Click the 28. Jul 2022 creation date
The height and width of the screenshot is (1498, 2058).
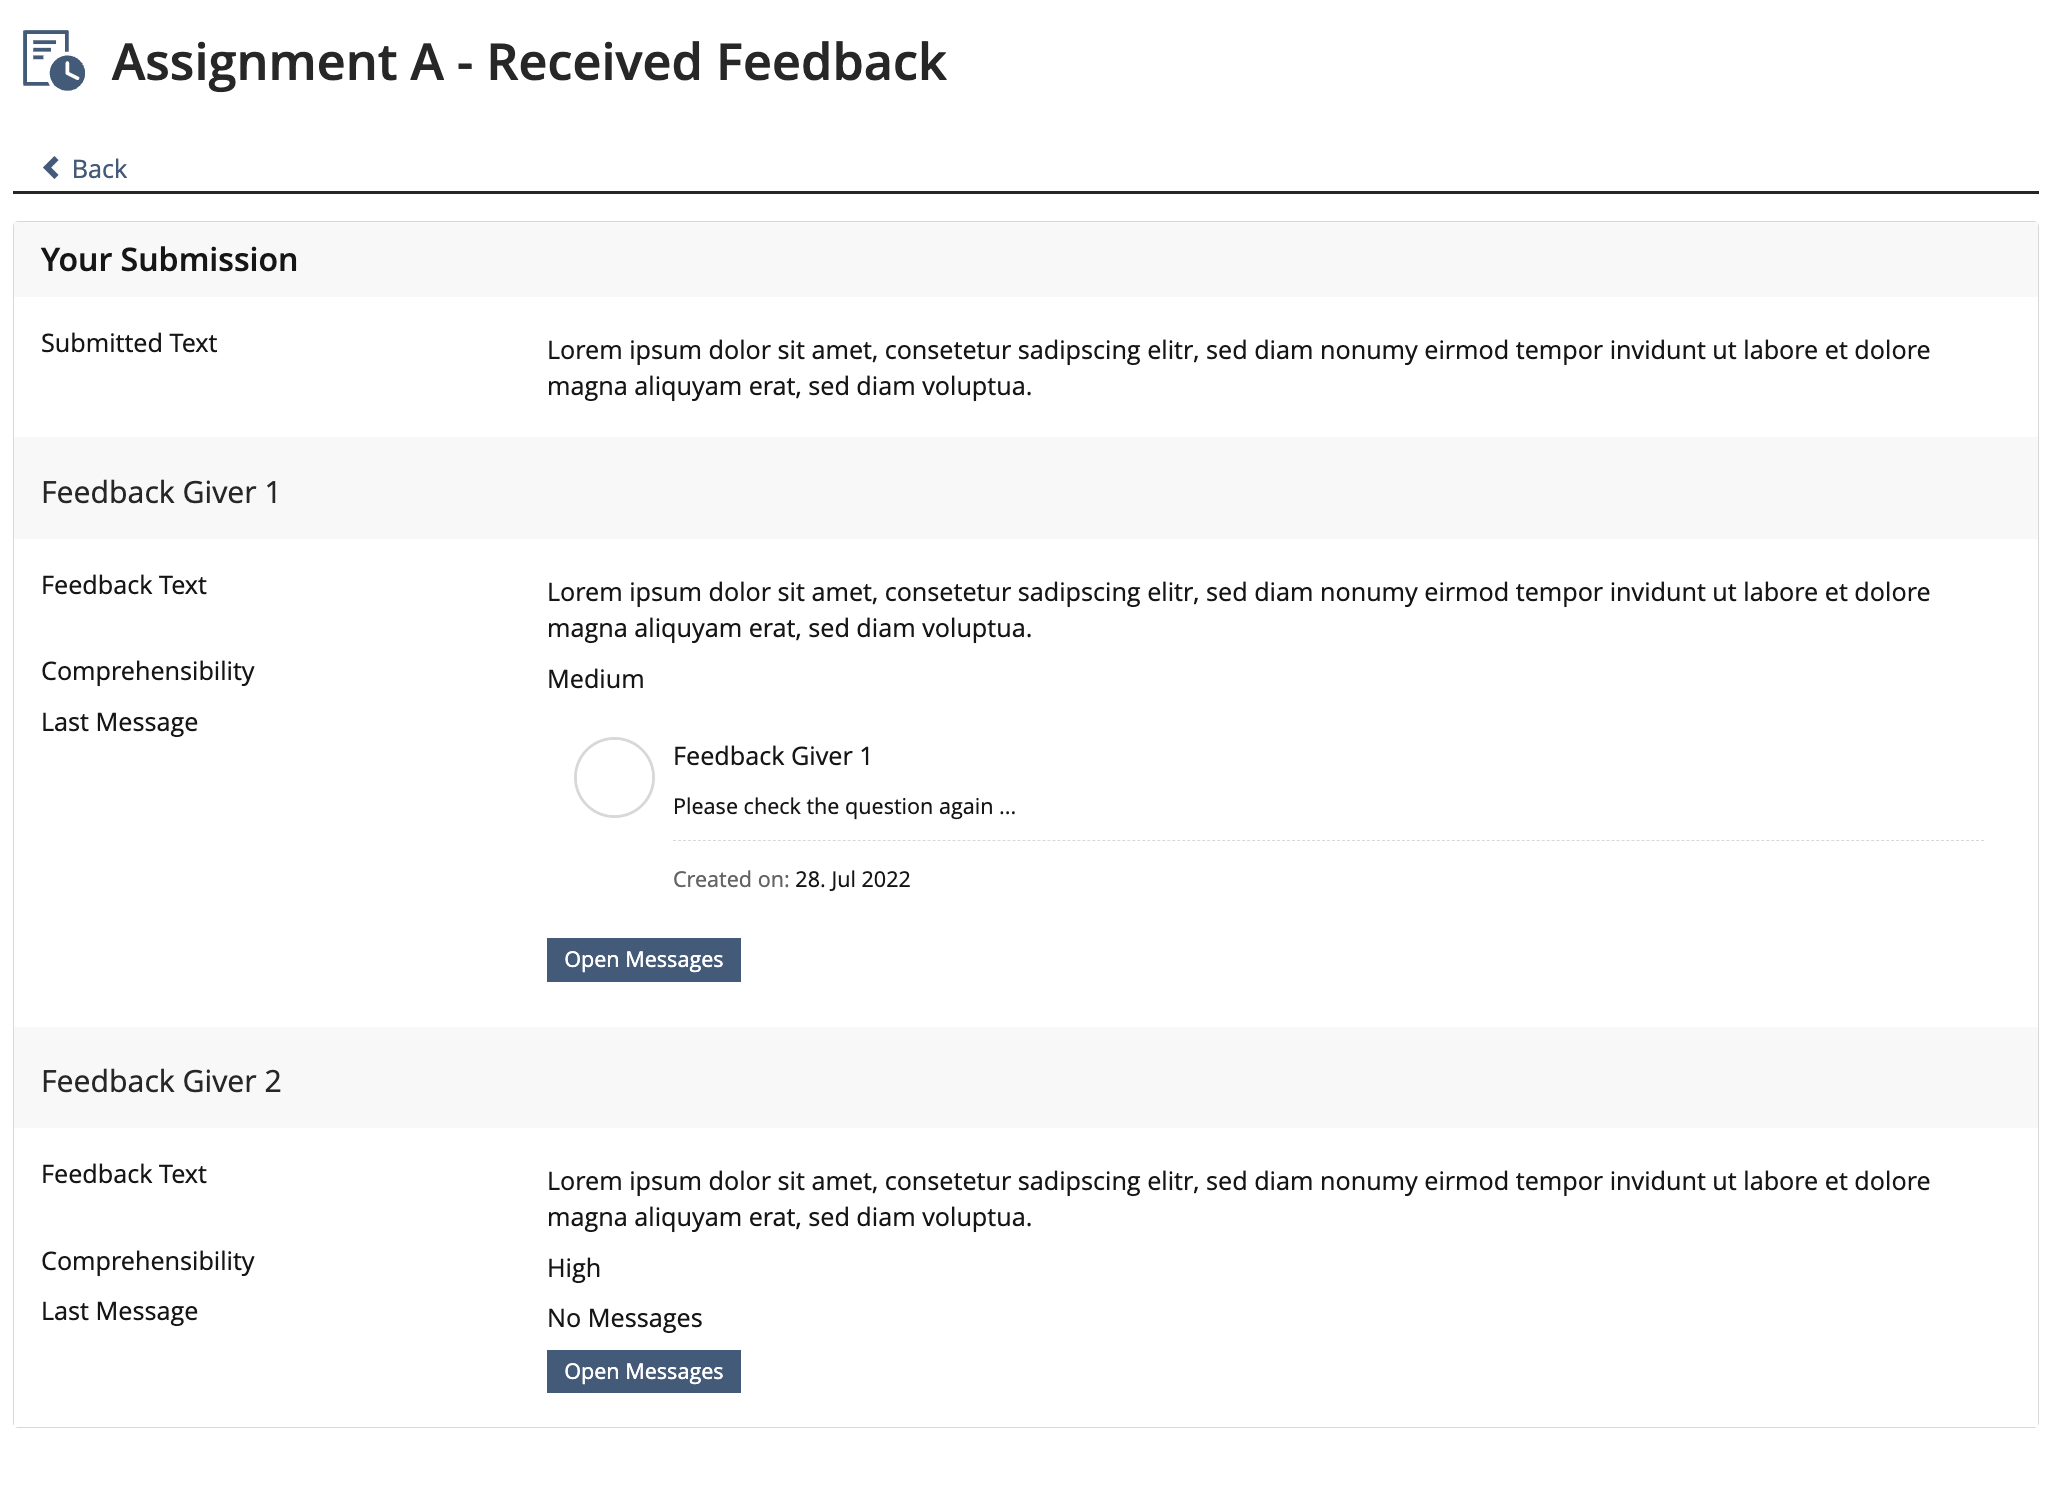click(x=852, y=879)
